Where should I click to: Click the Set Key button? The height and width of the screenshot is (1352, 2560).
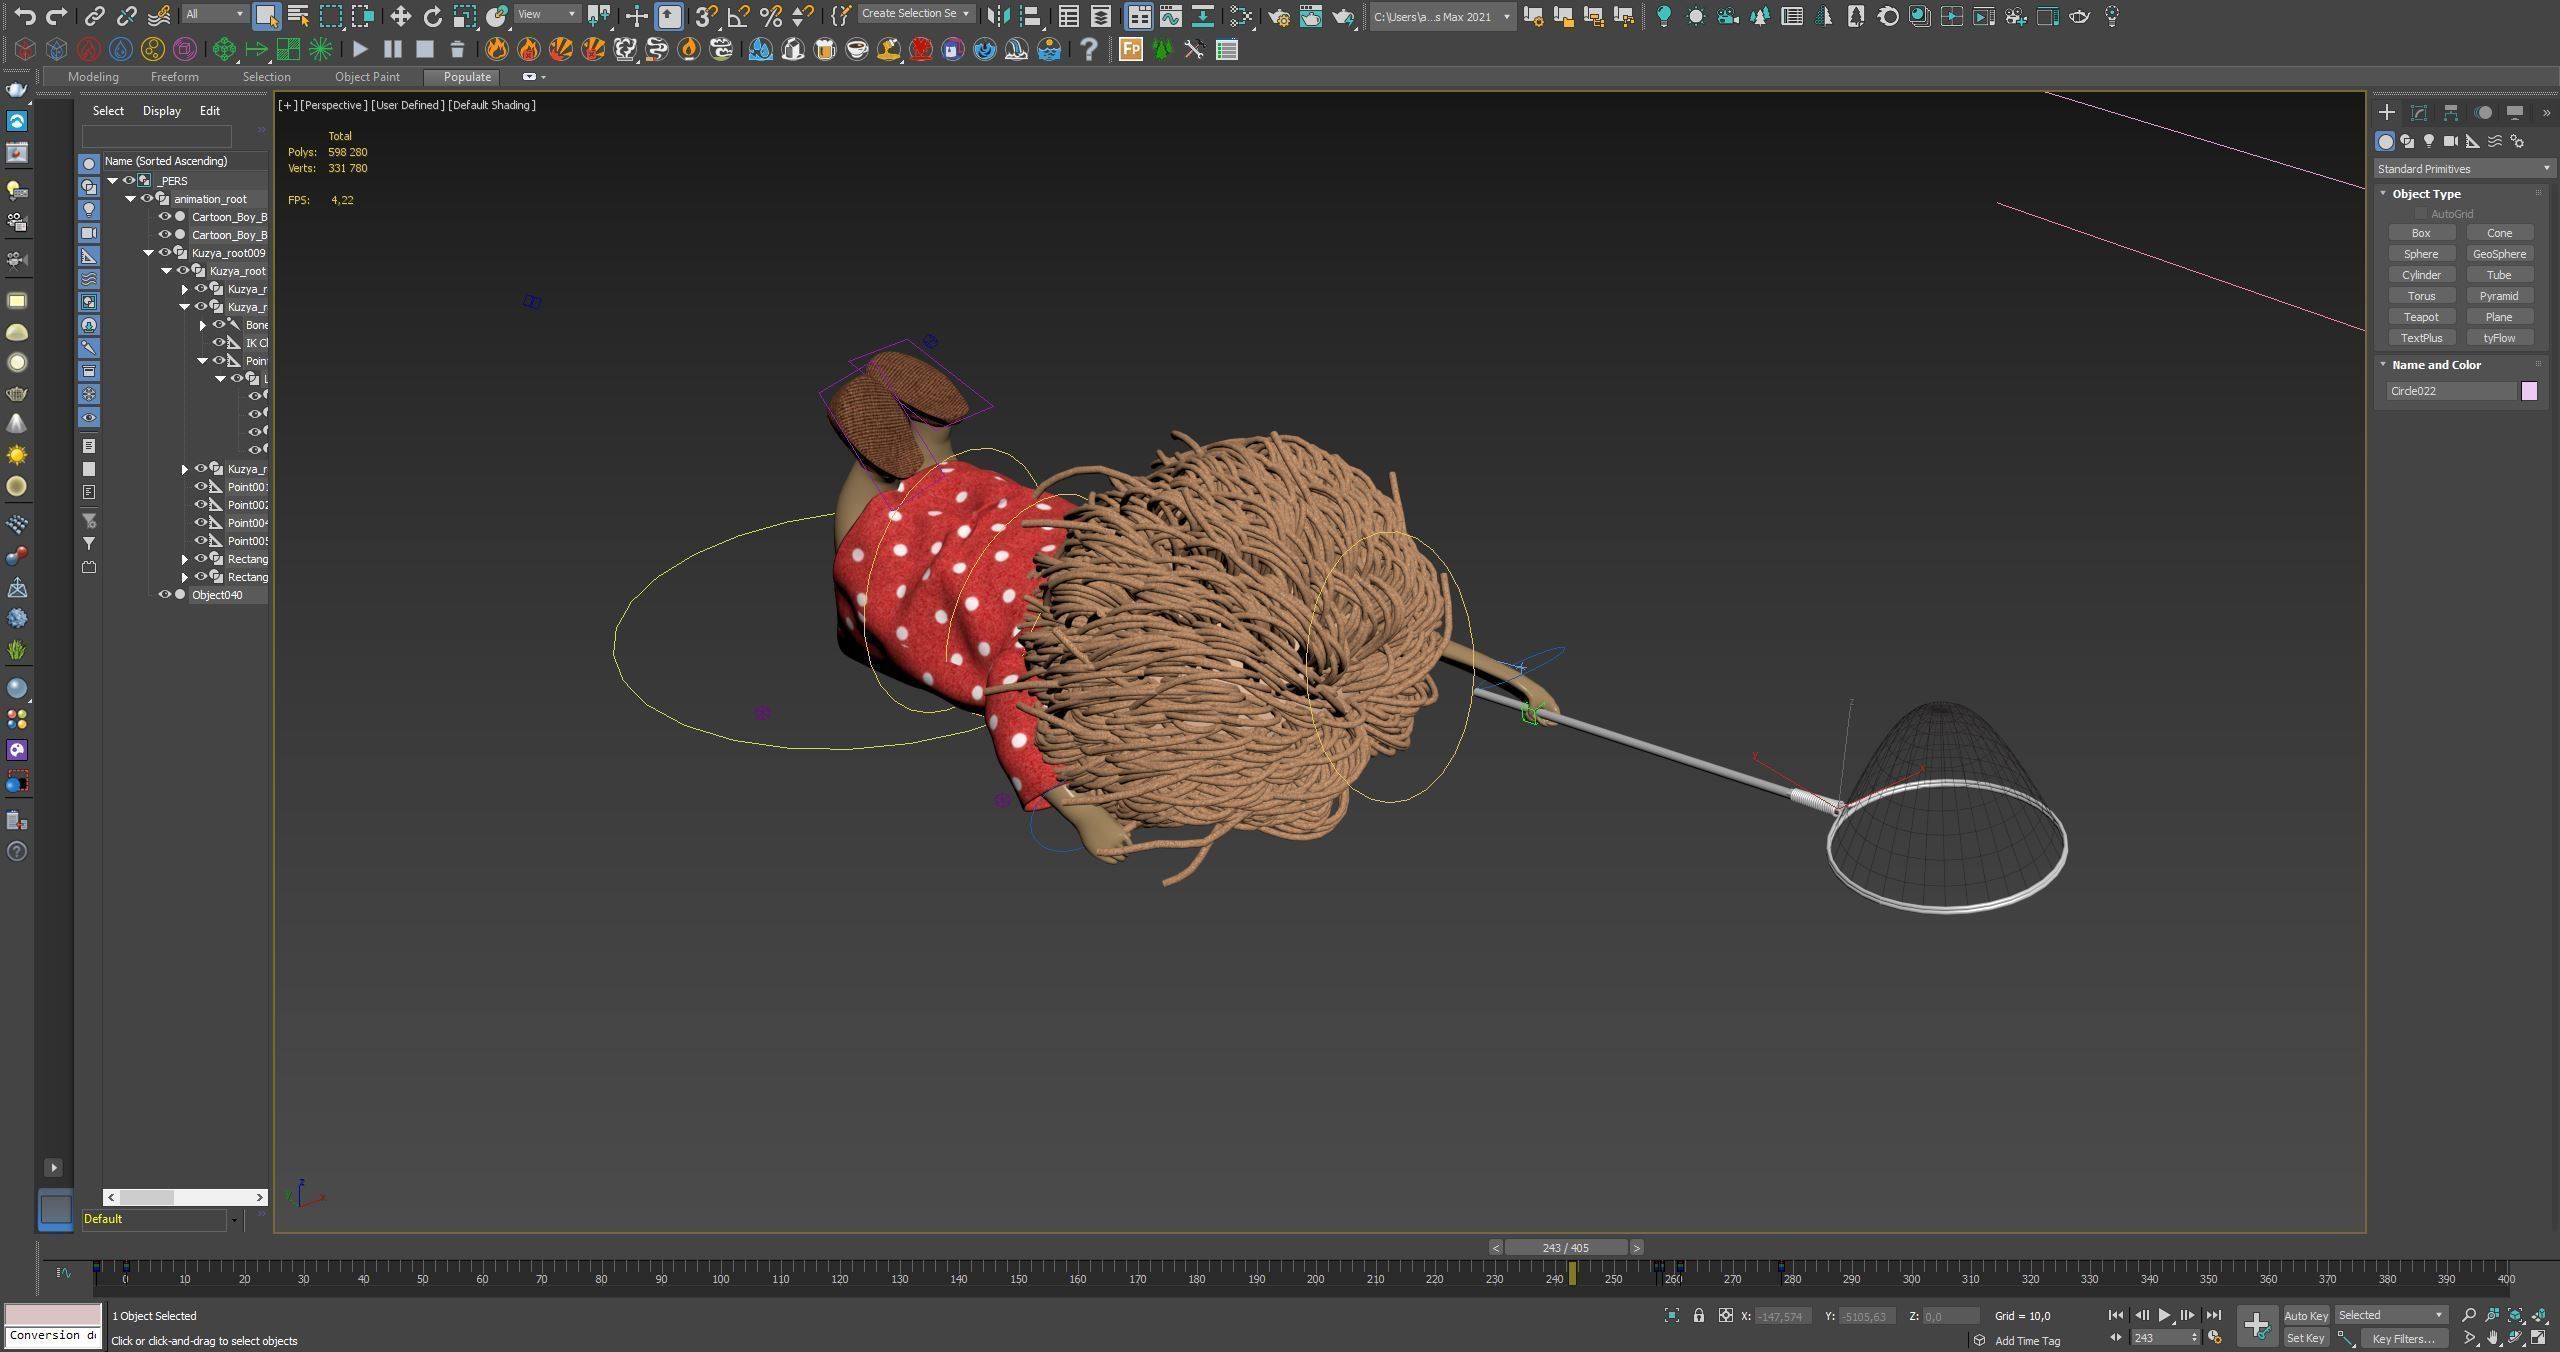(x=2306, y=1338)
